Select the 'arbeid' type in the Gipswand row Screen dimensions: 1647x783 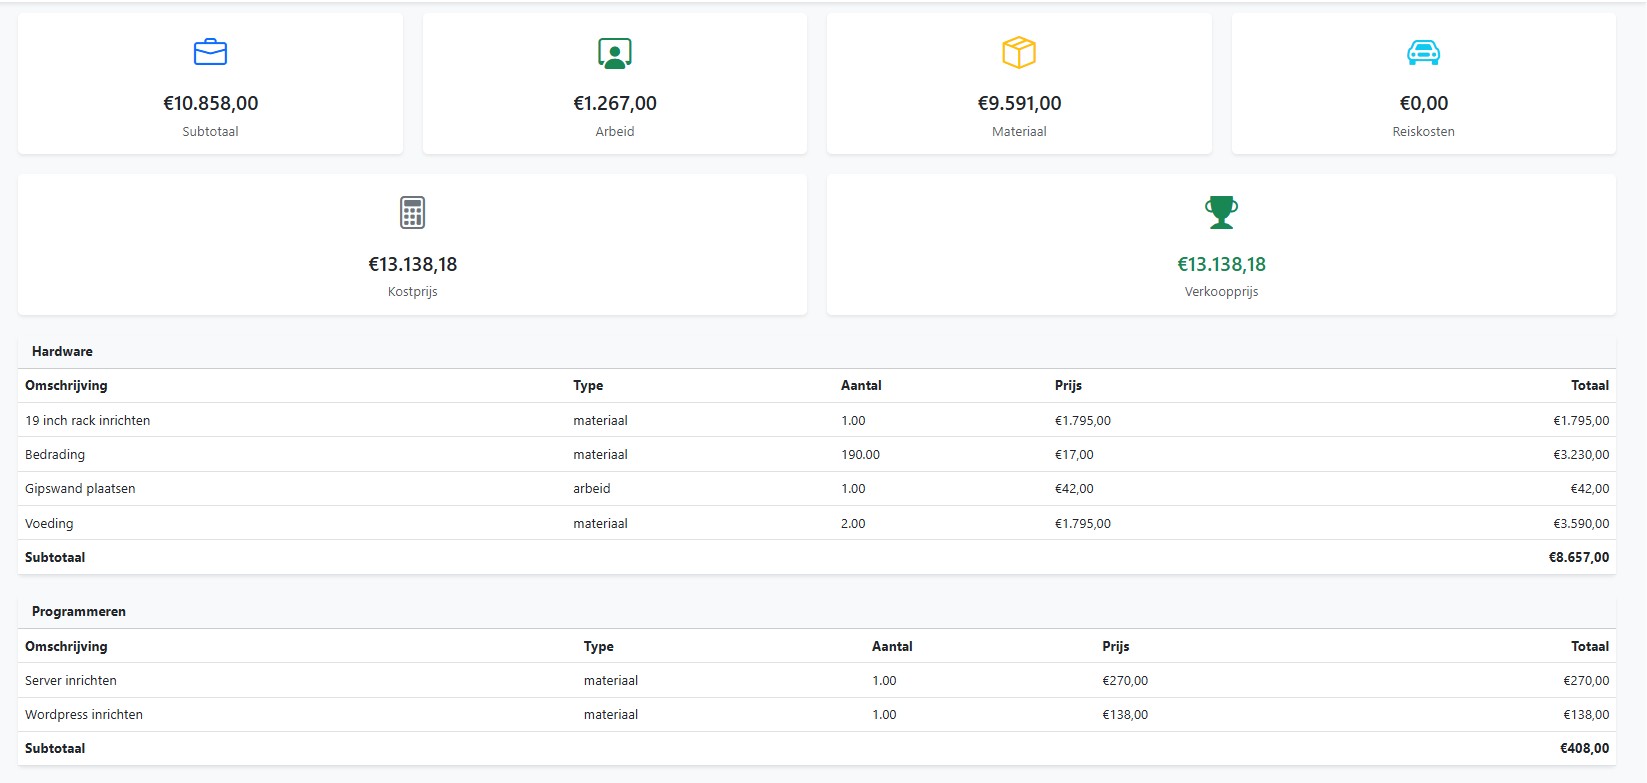pos(592,489)
